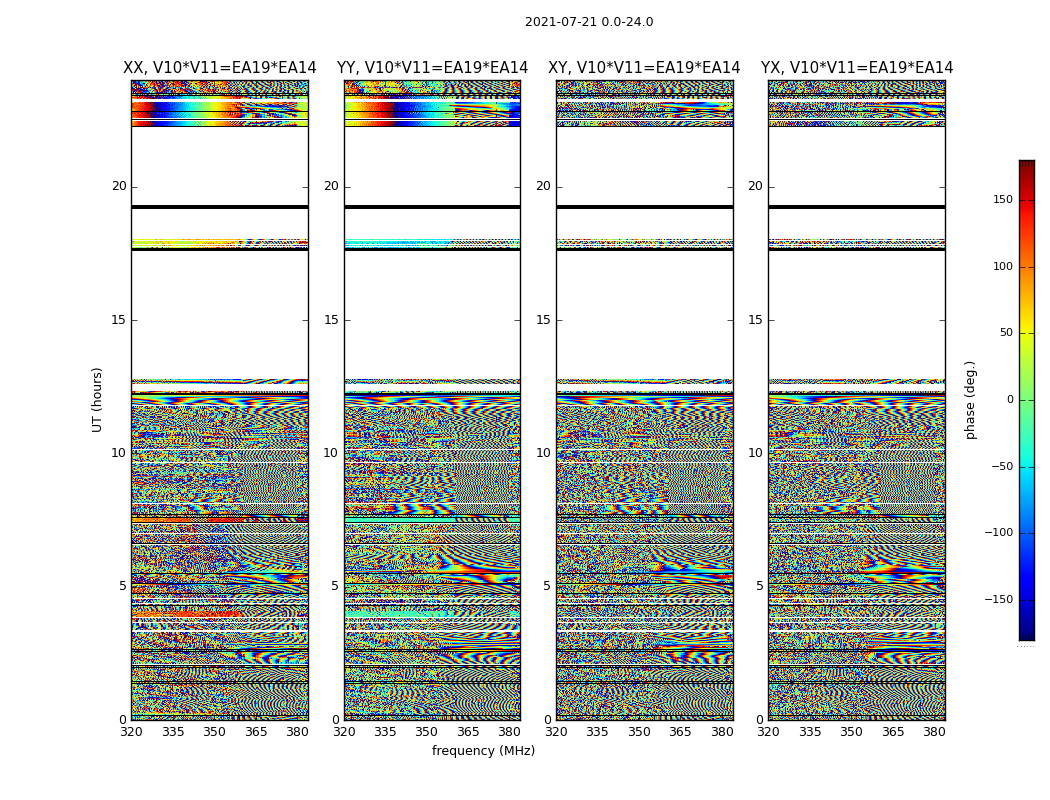Select the XY phase waterfall plot
This screenshot has width=1050, height=800.
point(645,400)
